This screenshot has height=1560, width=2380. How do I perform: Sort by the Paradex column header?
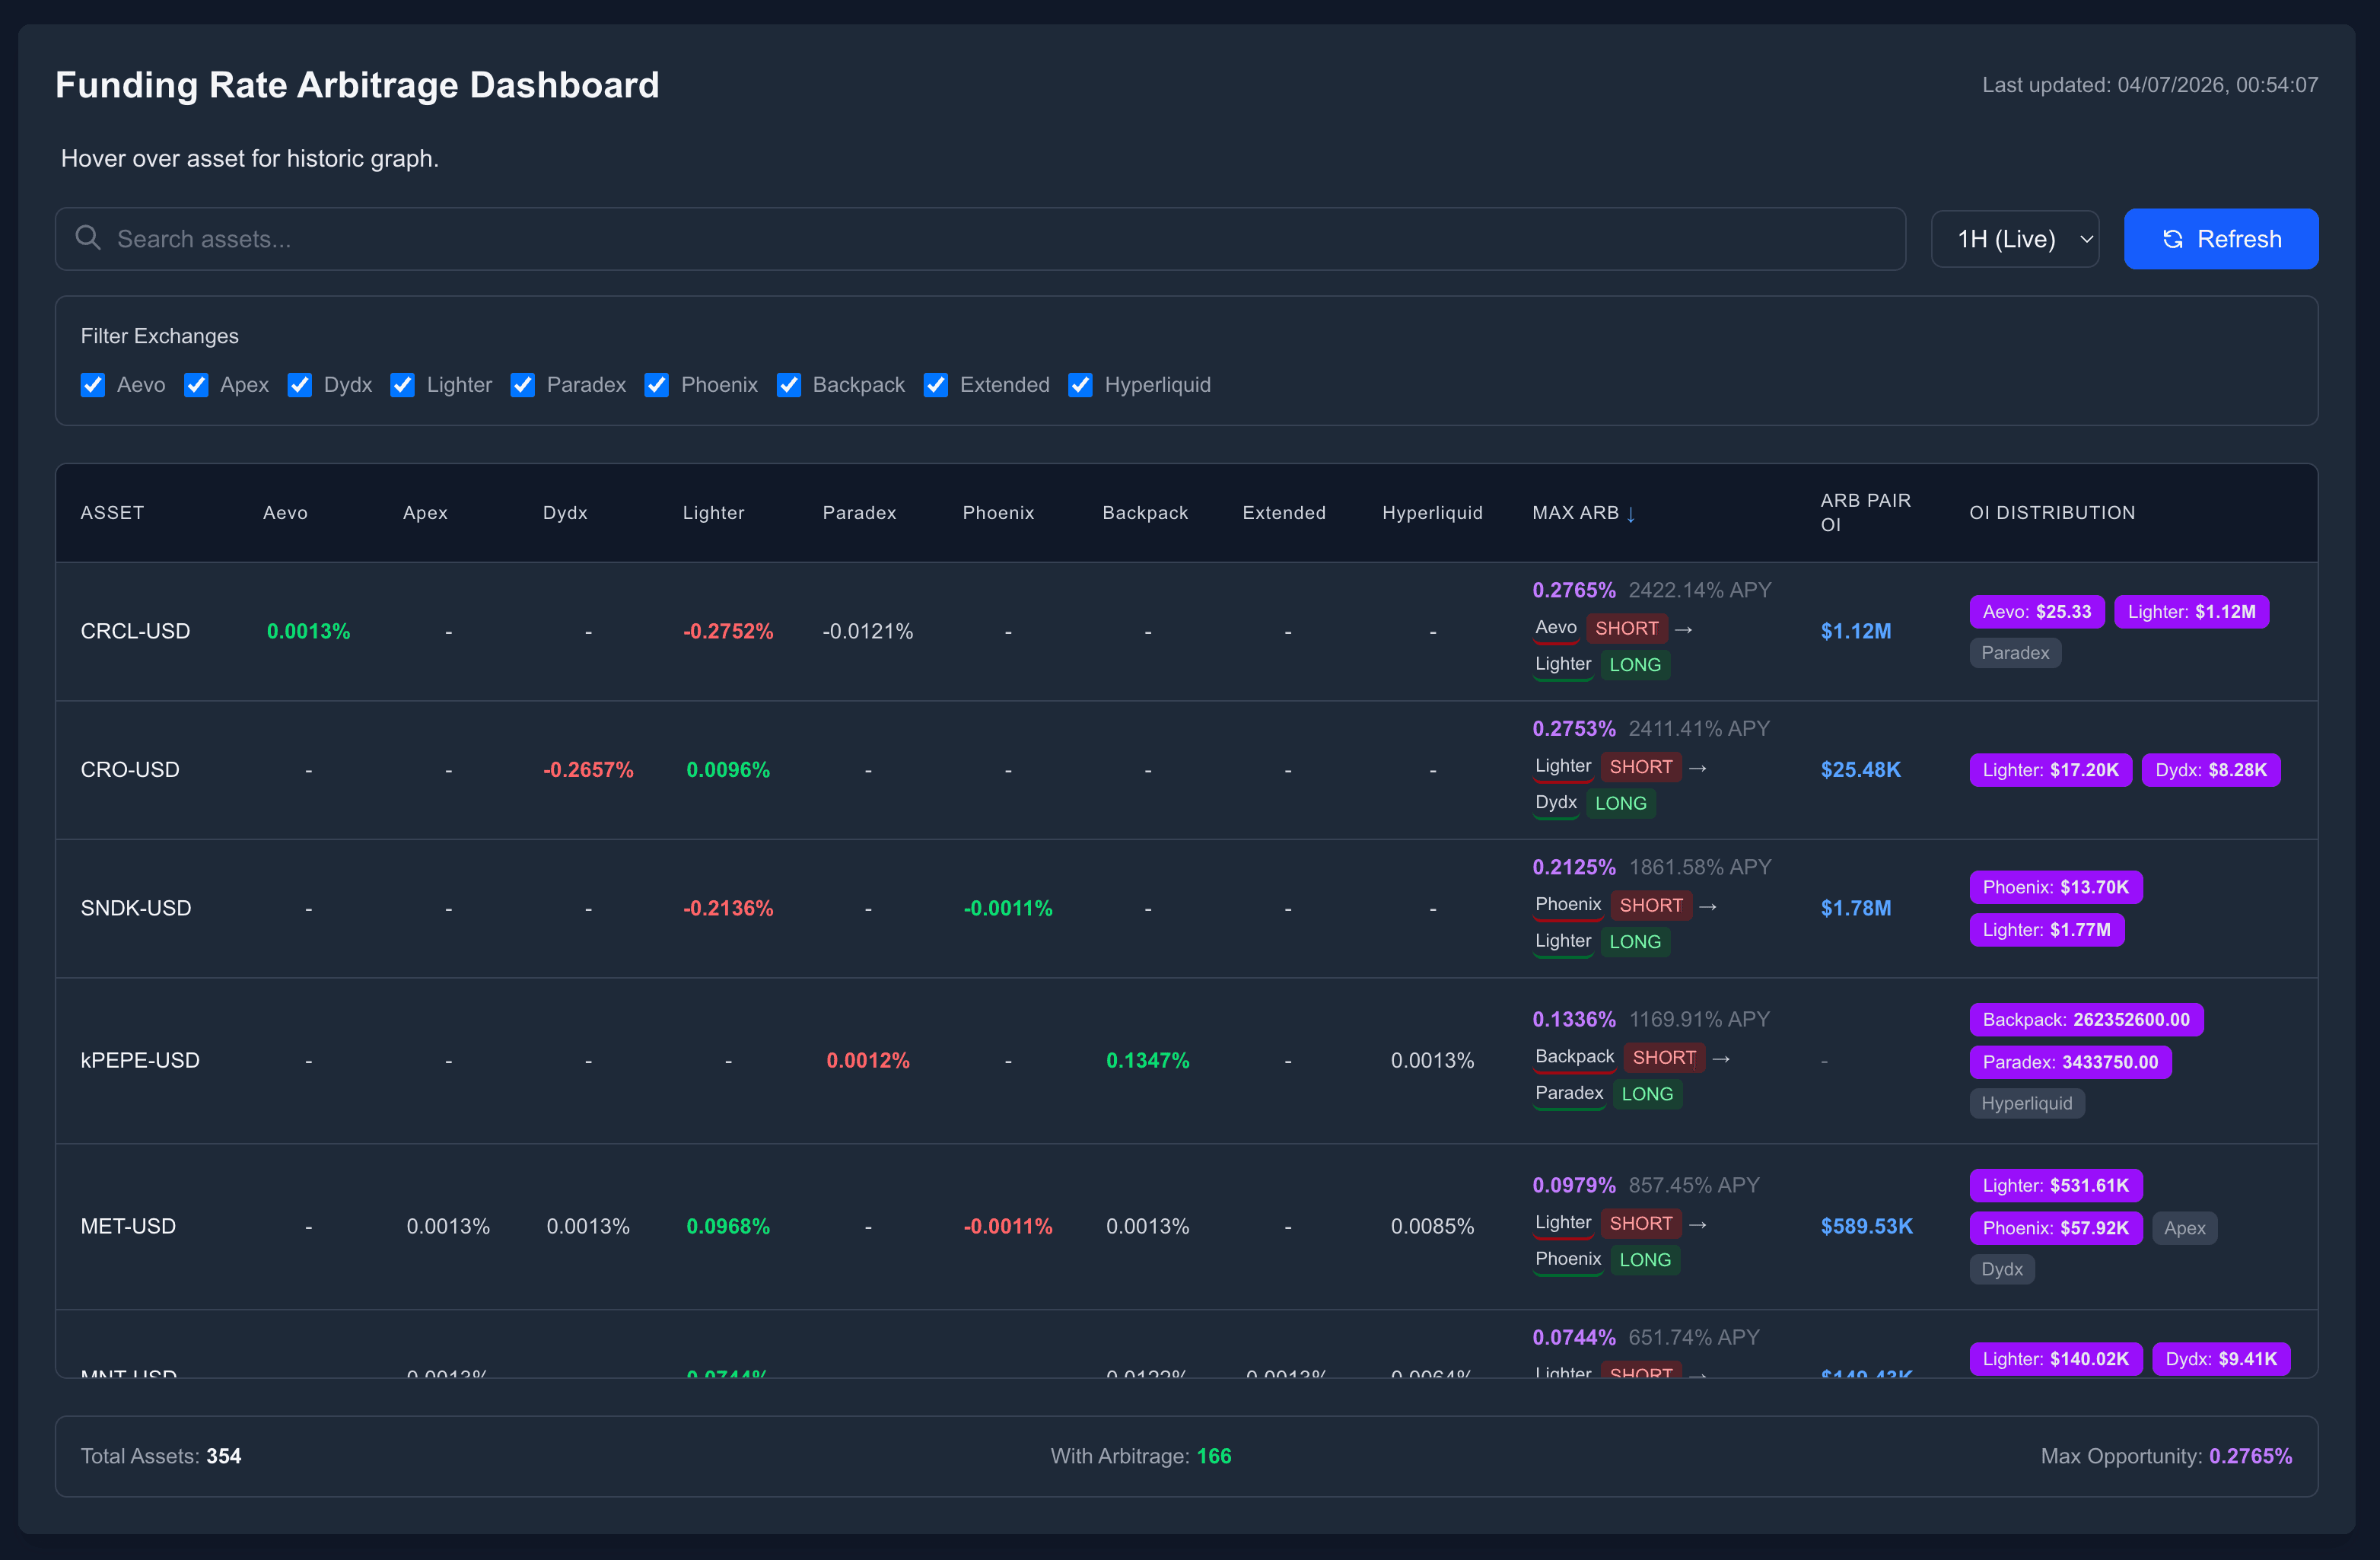pyautogui.click(x=859, y=513)
